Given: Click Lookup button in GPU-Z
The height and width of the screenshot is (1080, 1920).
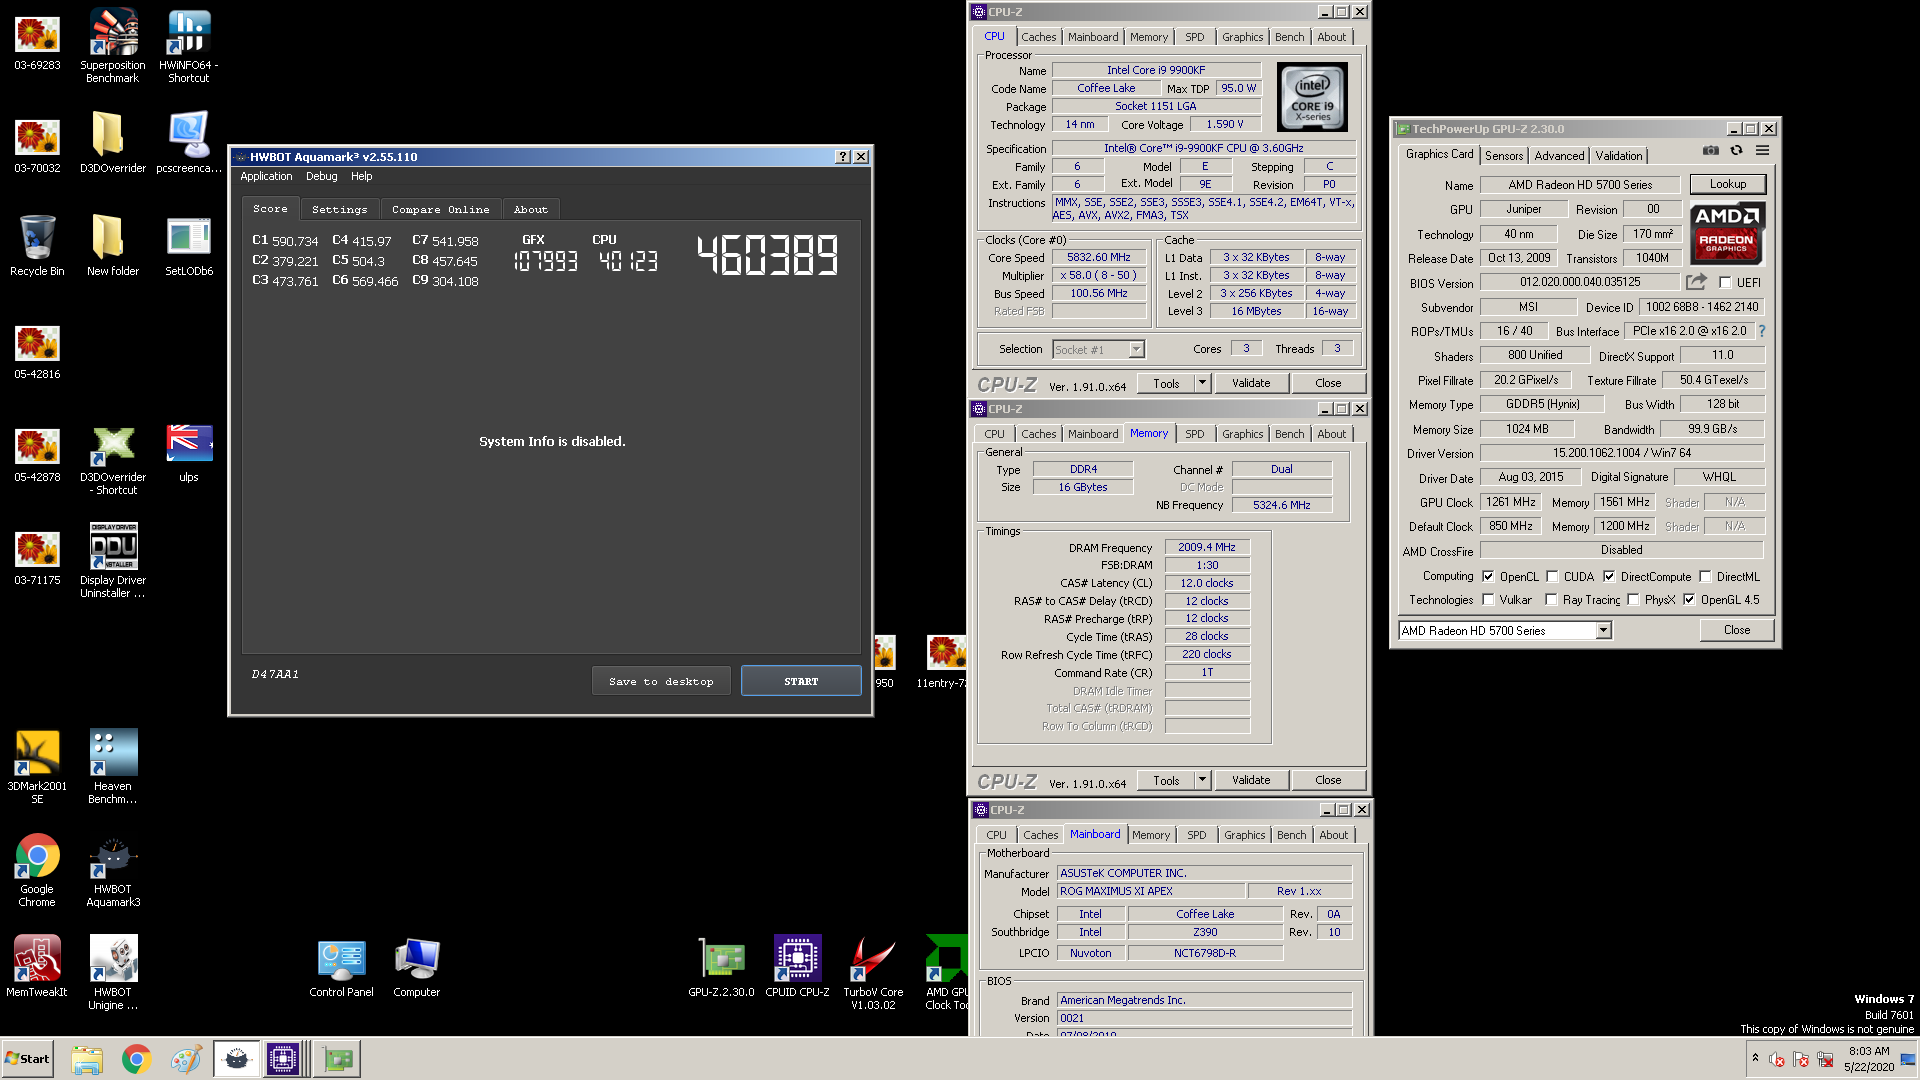Looking at the screenshot, I should [x=1727, y=184].
